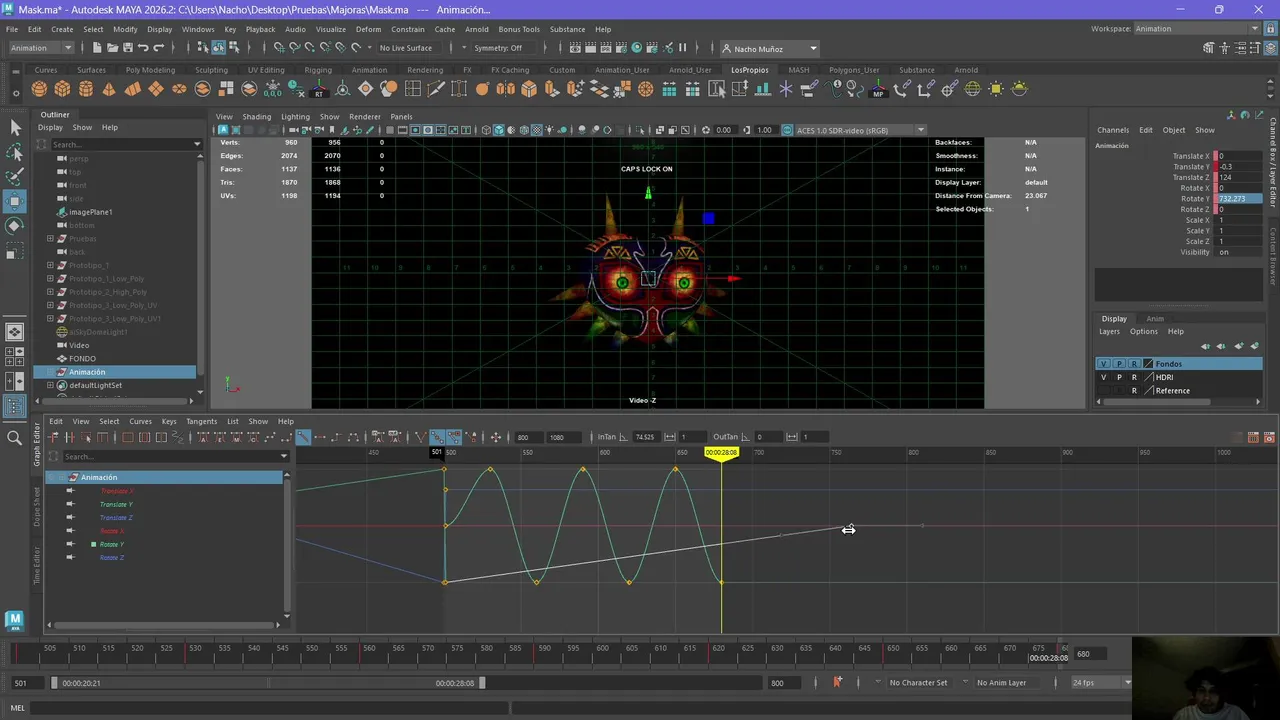Click the asterisk-shaped shelf icon
This screenshot has width=1280, height=720.
tap(785, 89)
